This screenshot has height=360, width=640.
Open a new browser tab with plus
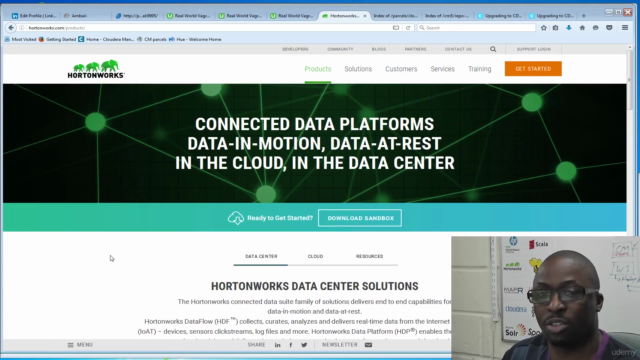pyautogui.click(x=584, y=16)
